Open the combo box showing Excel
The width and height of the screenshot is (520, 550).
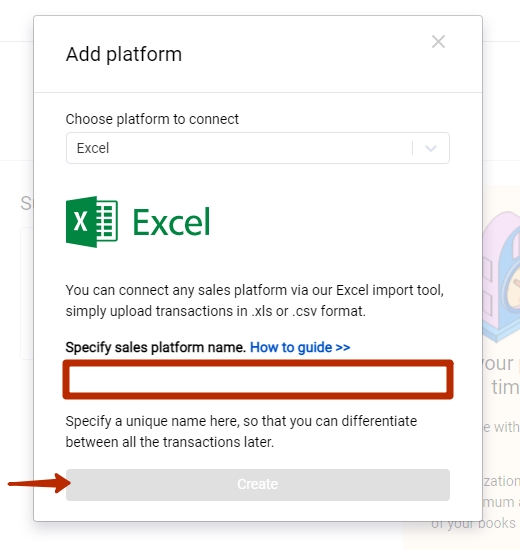(258, 148)
